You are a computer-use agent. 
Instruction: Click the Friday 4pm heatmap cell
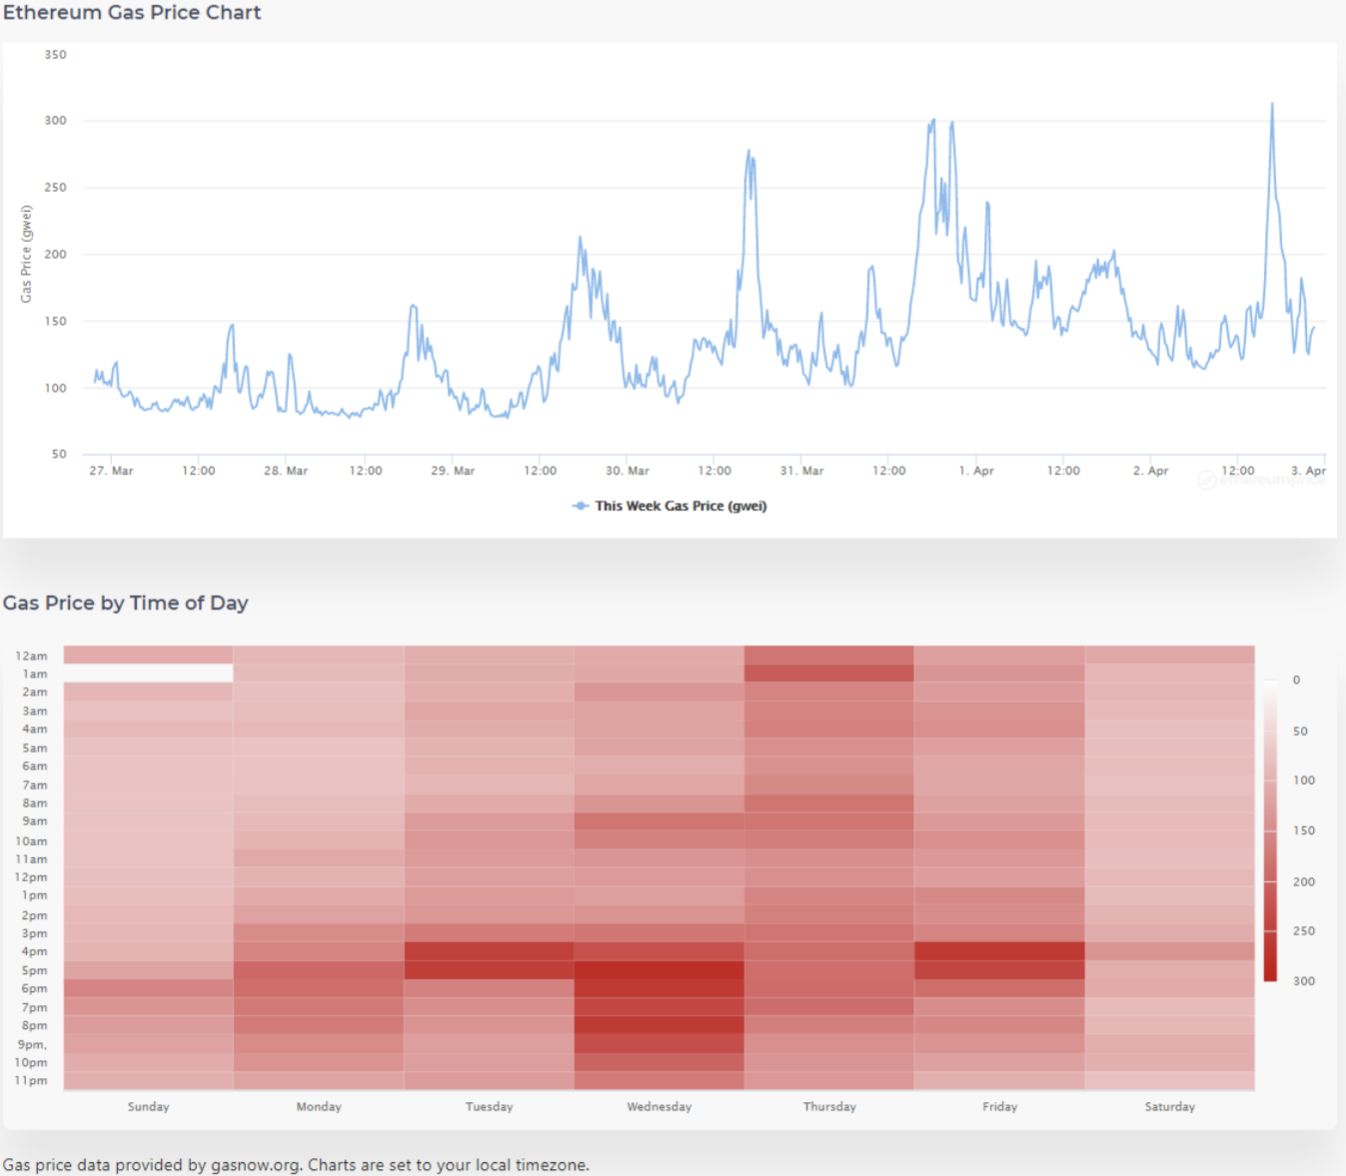pyautogui.click(x=999, y=951)
